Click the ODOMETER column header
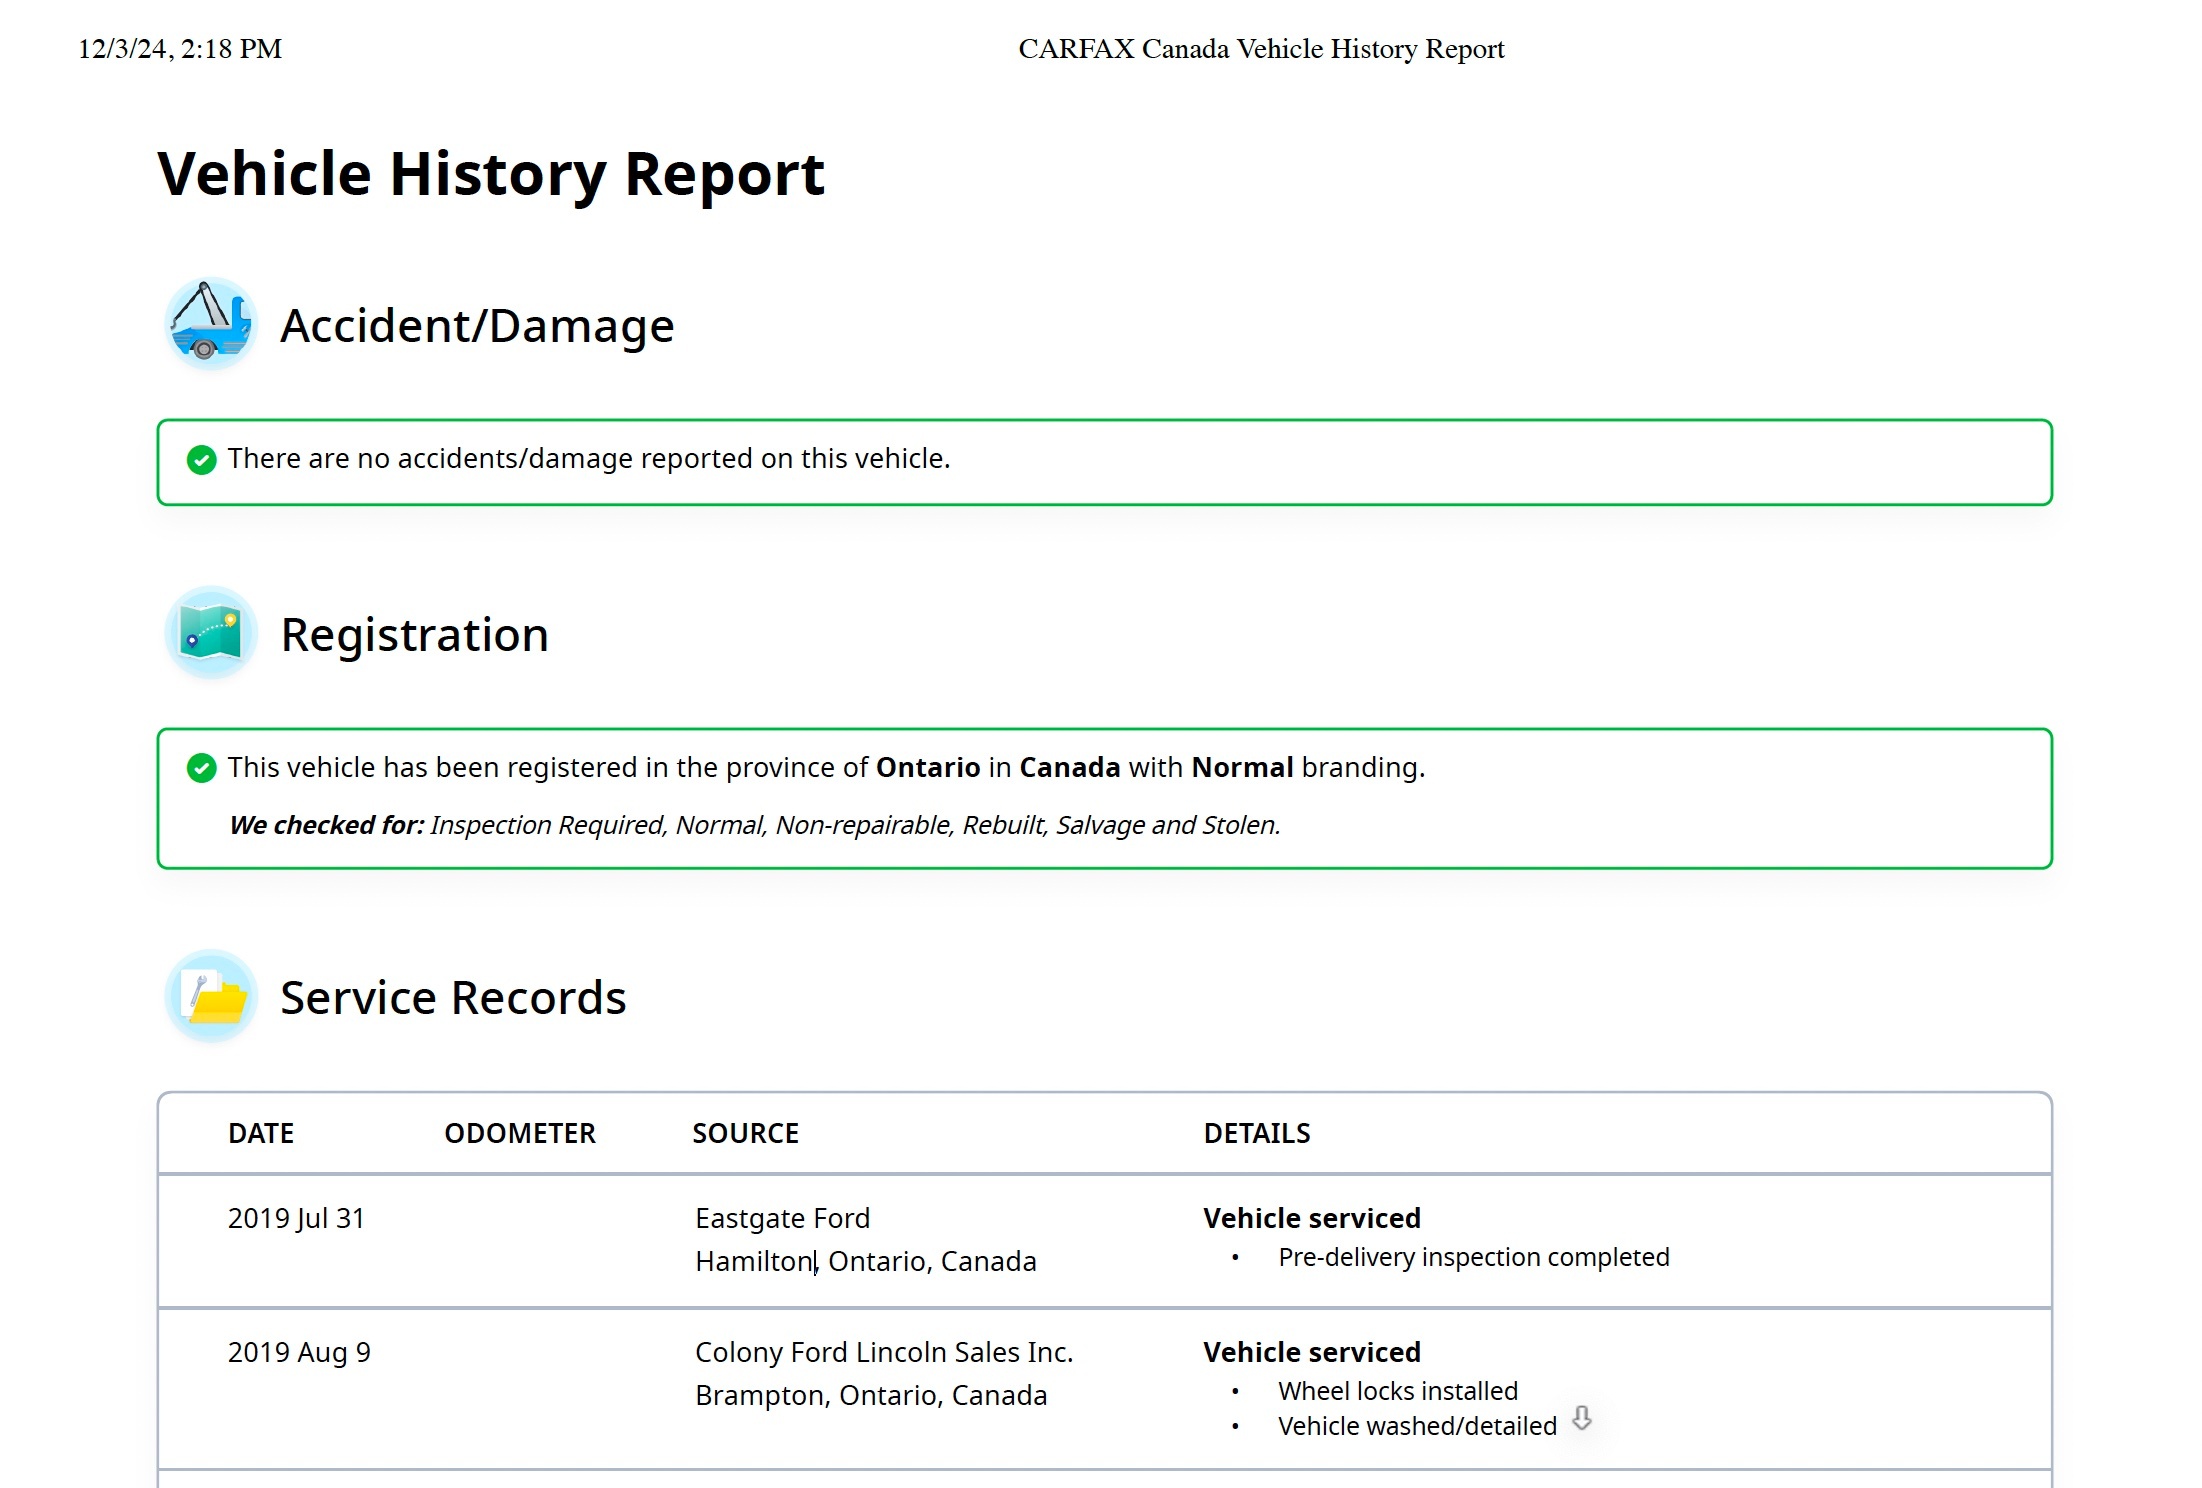2202x1488 pixels. pos(520,1133)
